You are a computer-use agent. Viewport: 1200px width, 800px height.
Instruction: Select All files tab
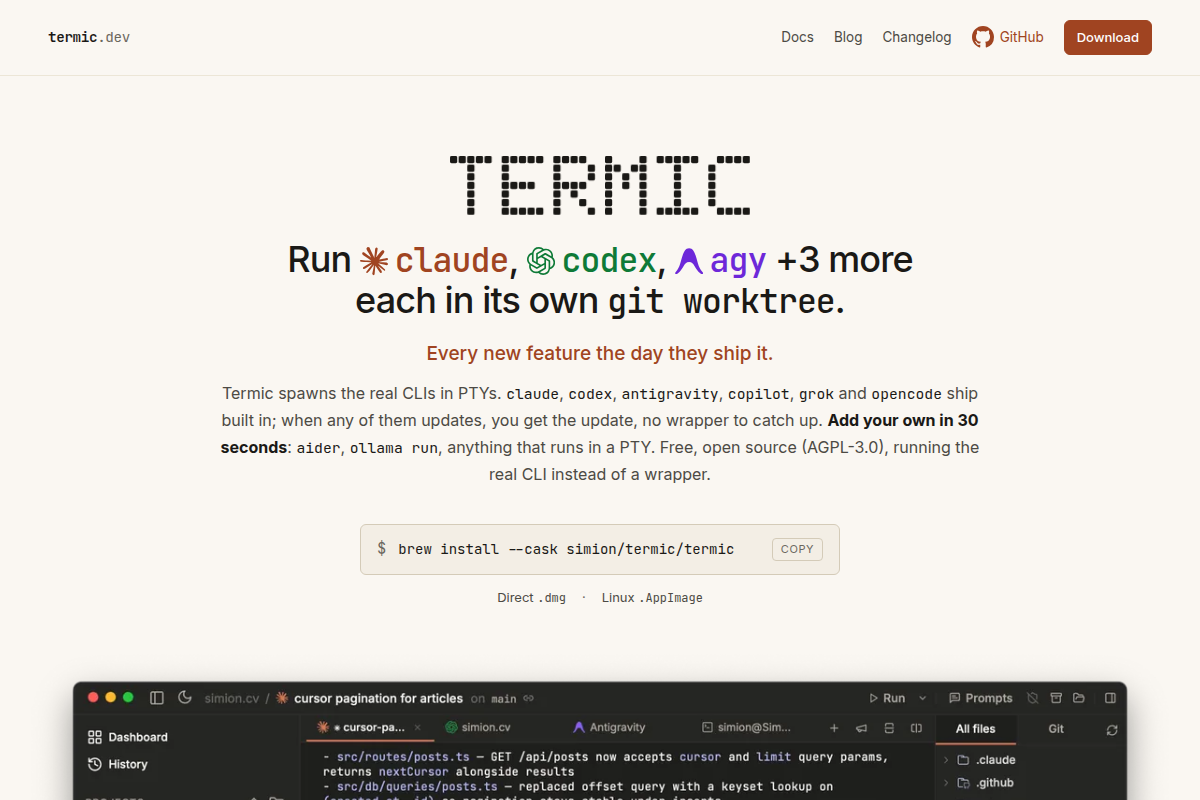coord(976,729)
